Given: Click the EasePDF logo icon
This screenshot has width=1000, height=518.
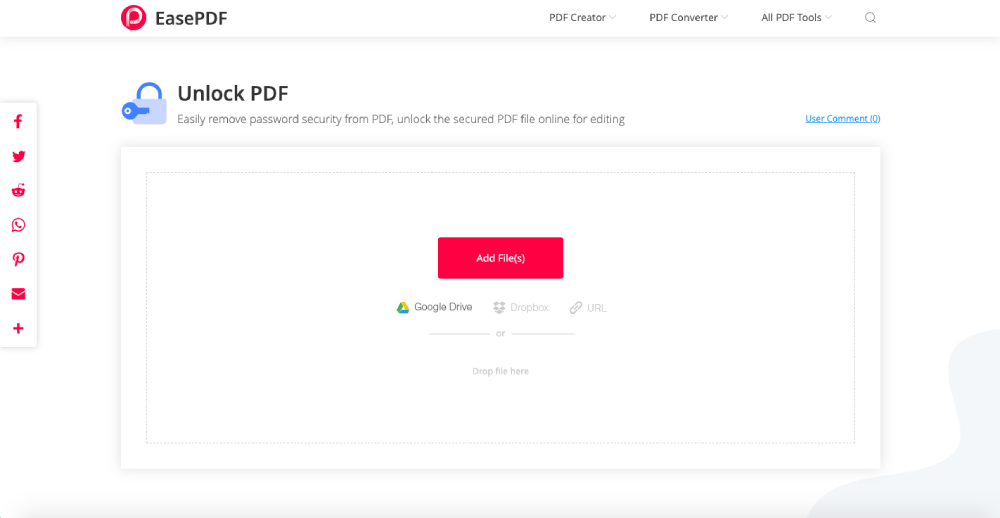Looking at the screenshot, I should tap(133, 18).
